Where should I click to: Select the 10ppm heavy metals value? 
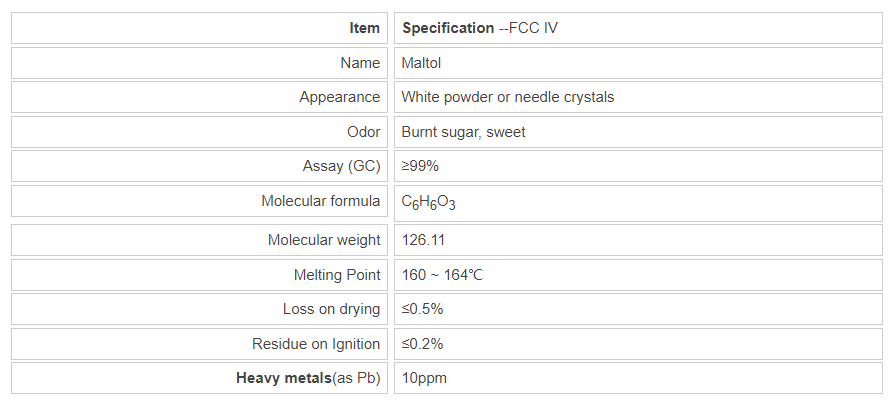pyautogui.click(x=425, y=378)
